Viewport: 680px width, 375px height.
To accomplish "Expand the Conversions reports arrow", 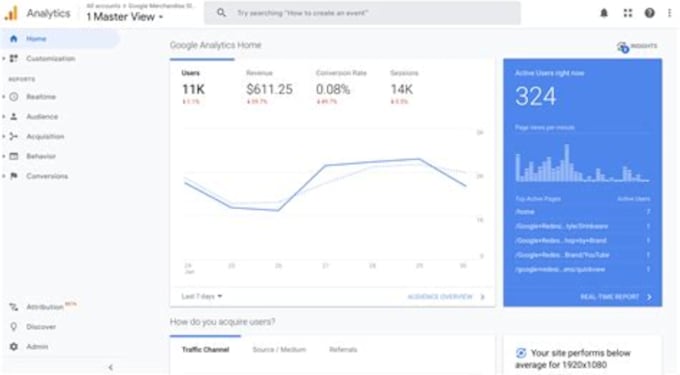I will click(4, 176).
